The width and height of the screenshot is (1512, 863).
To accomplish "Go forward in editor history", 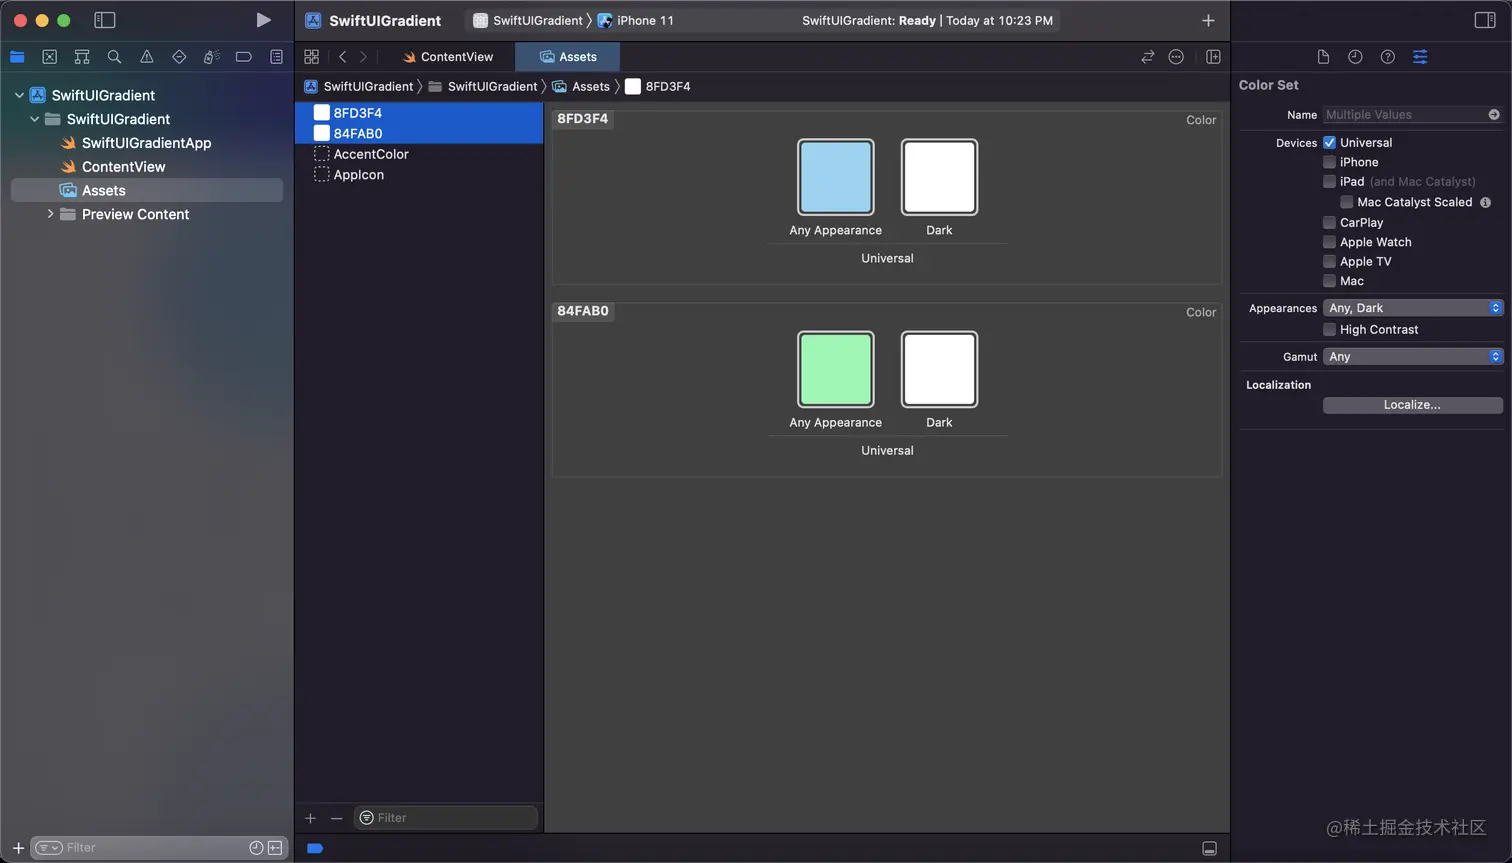I will coord(363,57).
